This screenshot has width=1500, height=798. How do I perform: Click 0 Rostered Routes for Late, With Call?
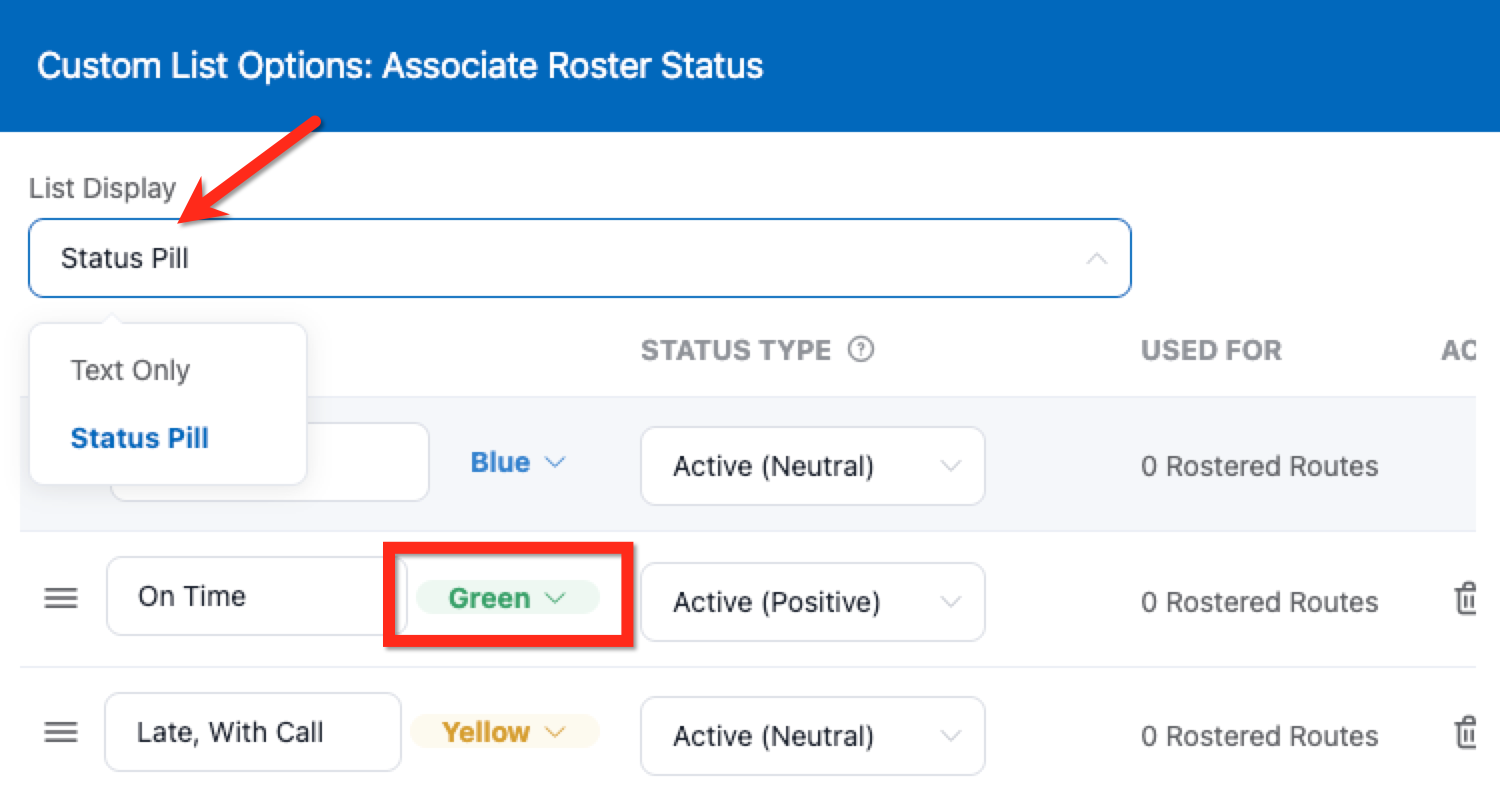[x=1259, y=736]
